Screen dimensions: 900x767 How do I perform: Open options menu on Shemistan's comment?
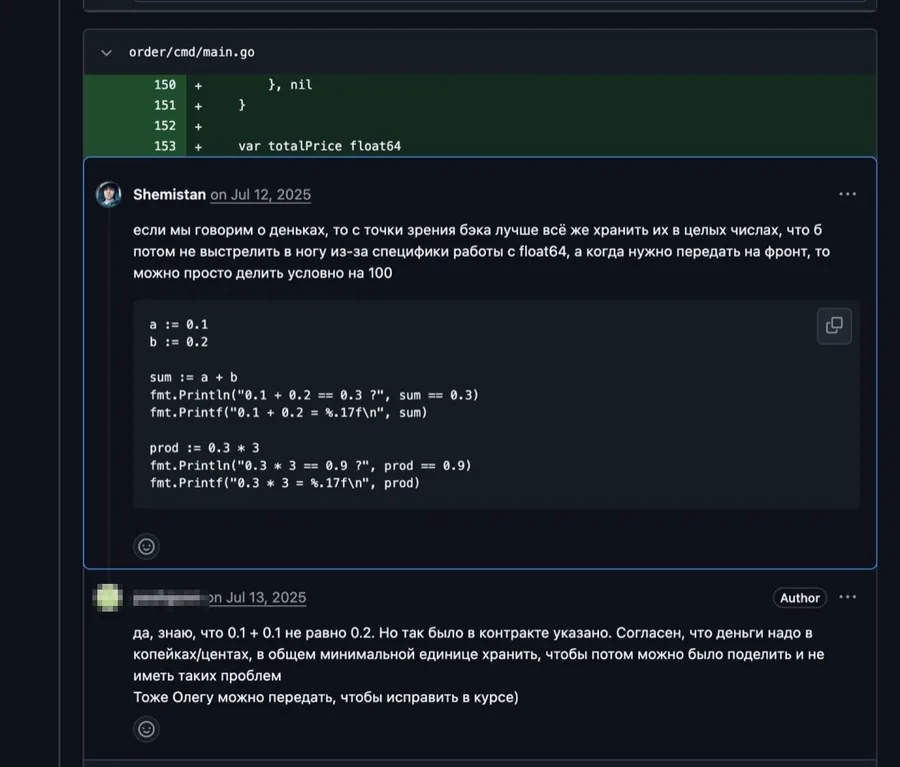tap(847, 194)
